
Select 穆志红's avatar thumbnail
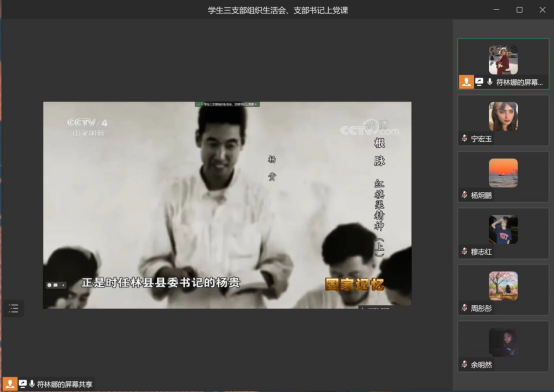tap(503, 229)
